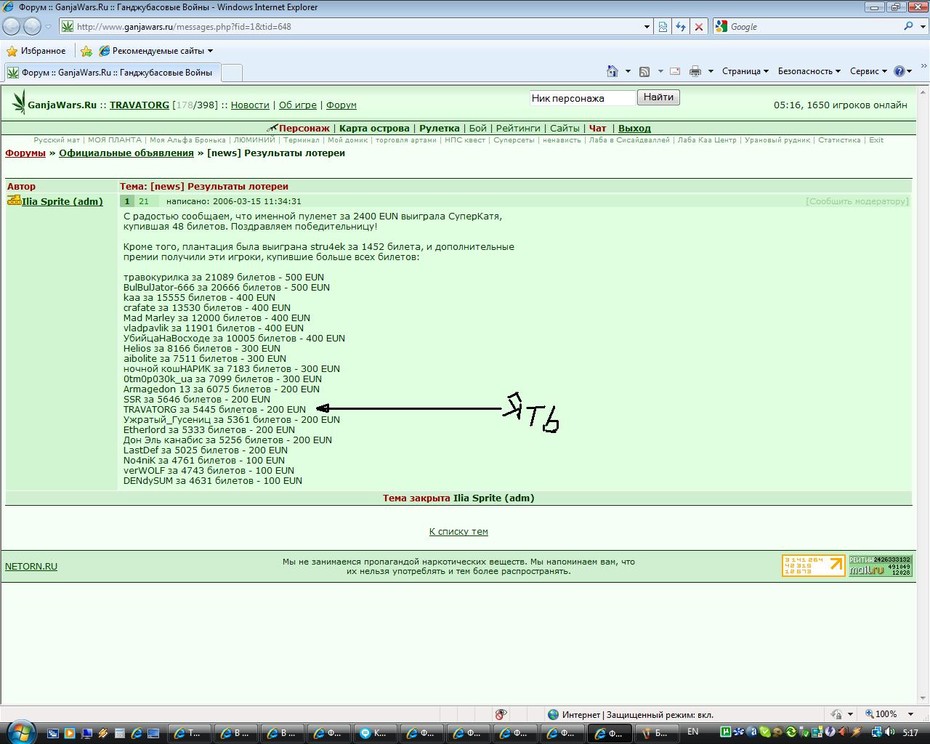The image size is (930, 744).
Task: Click the Help question mark icon
Action: coord(900,71)
